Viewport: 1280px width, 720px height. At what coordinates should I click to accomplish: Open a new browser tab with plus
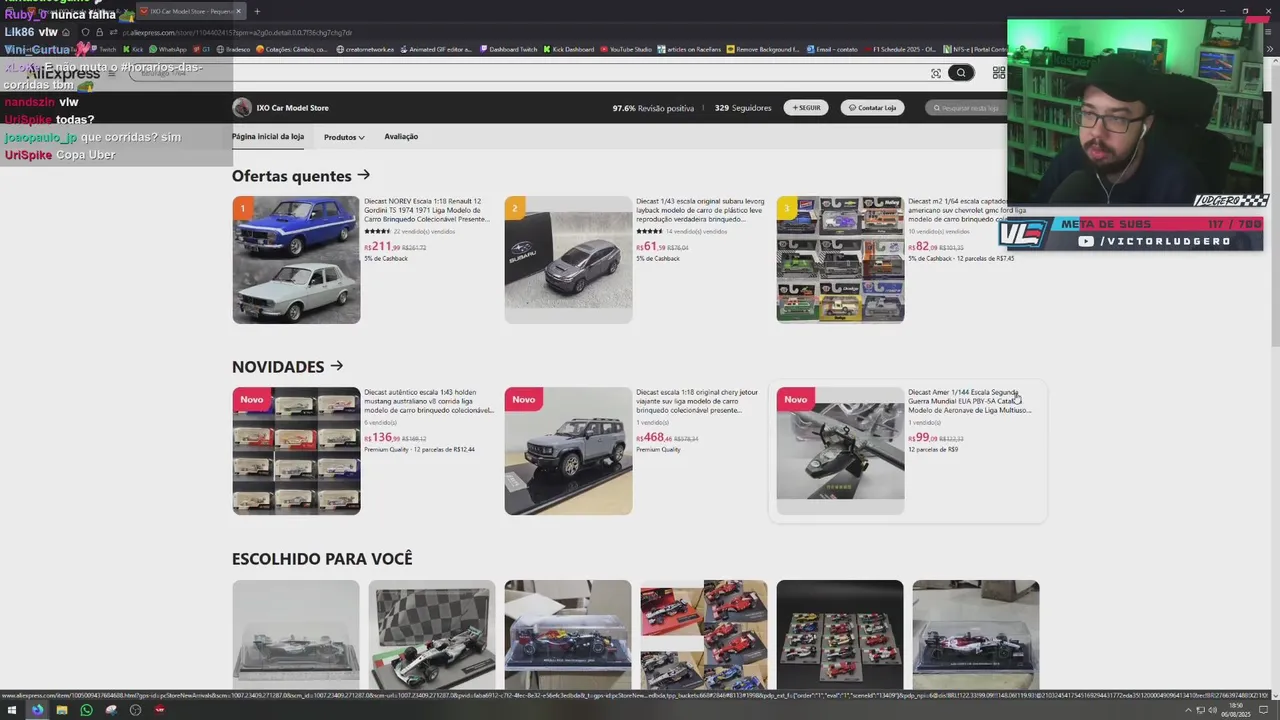tap(257, 11)
